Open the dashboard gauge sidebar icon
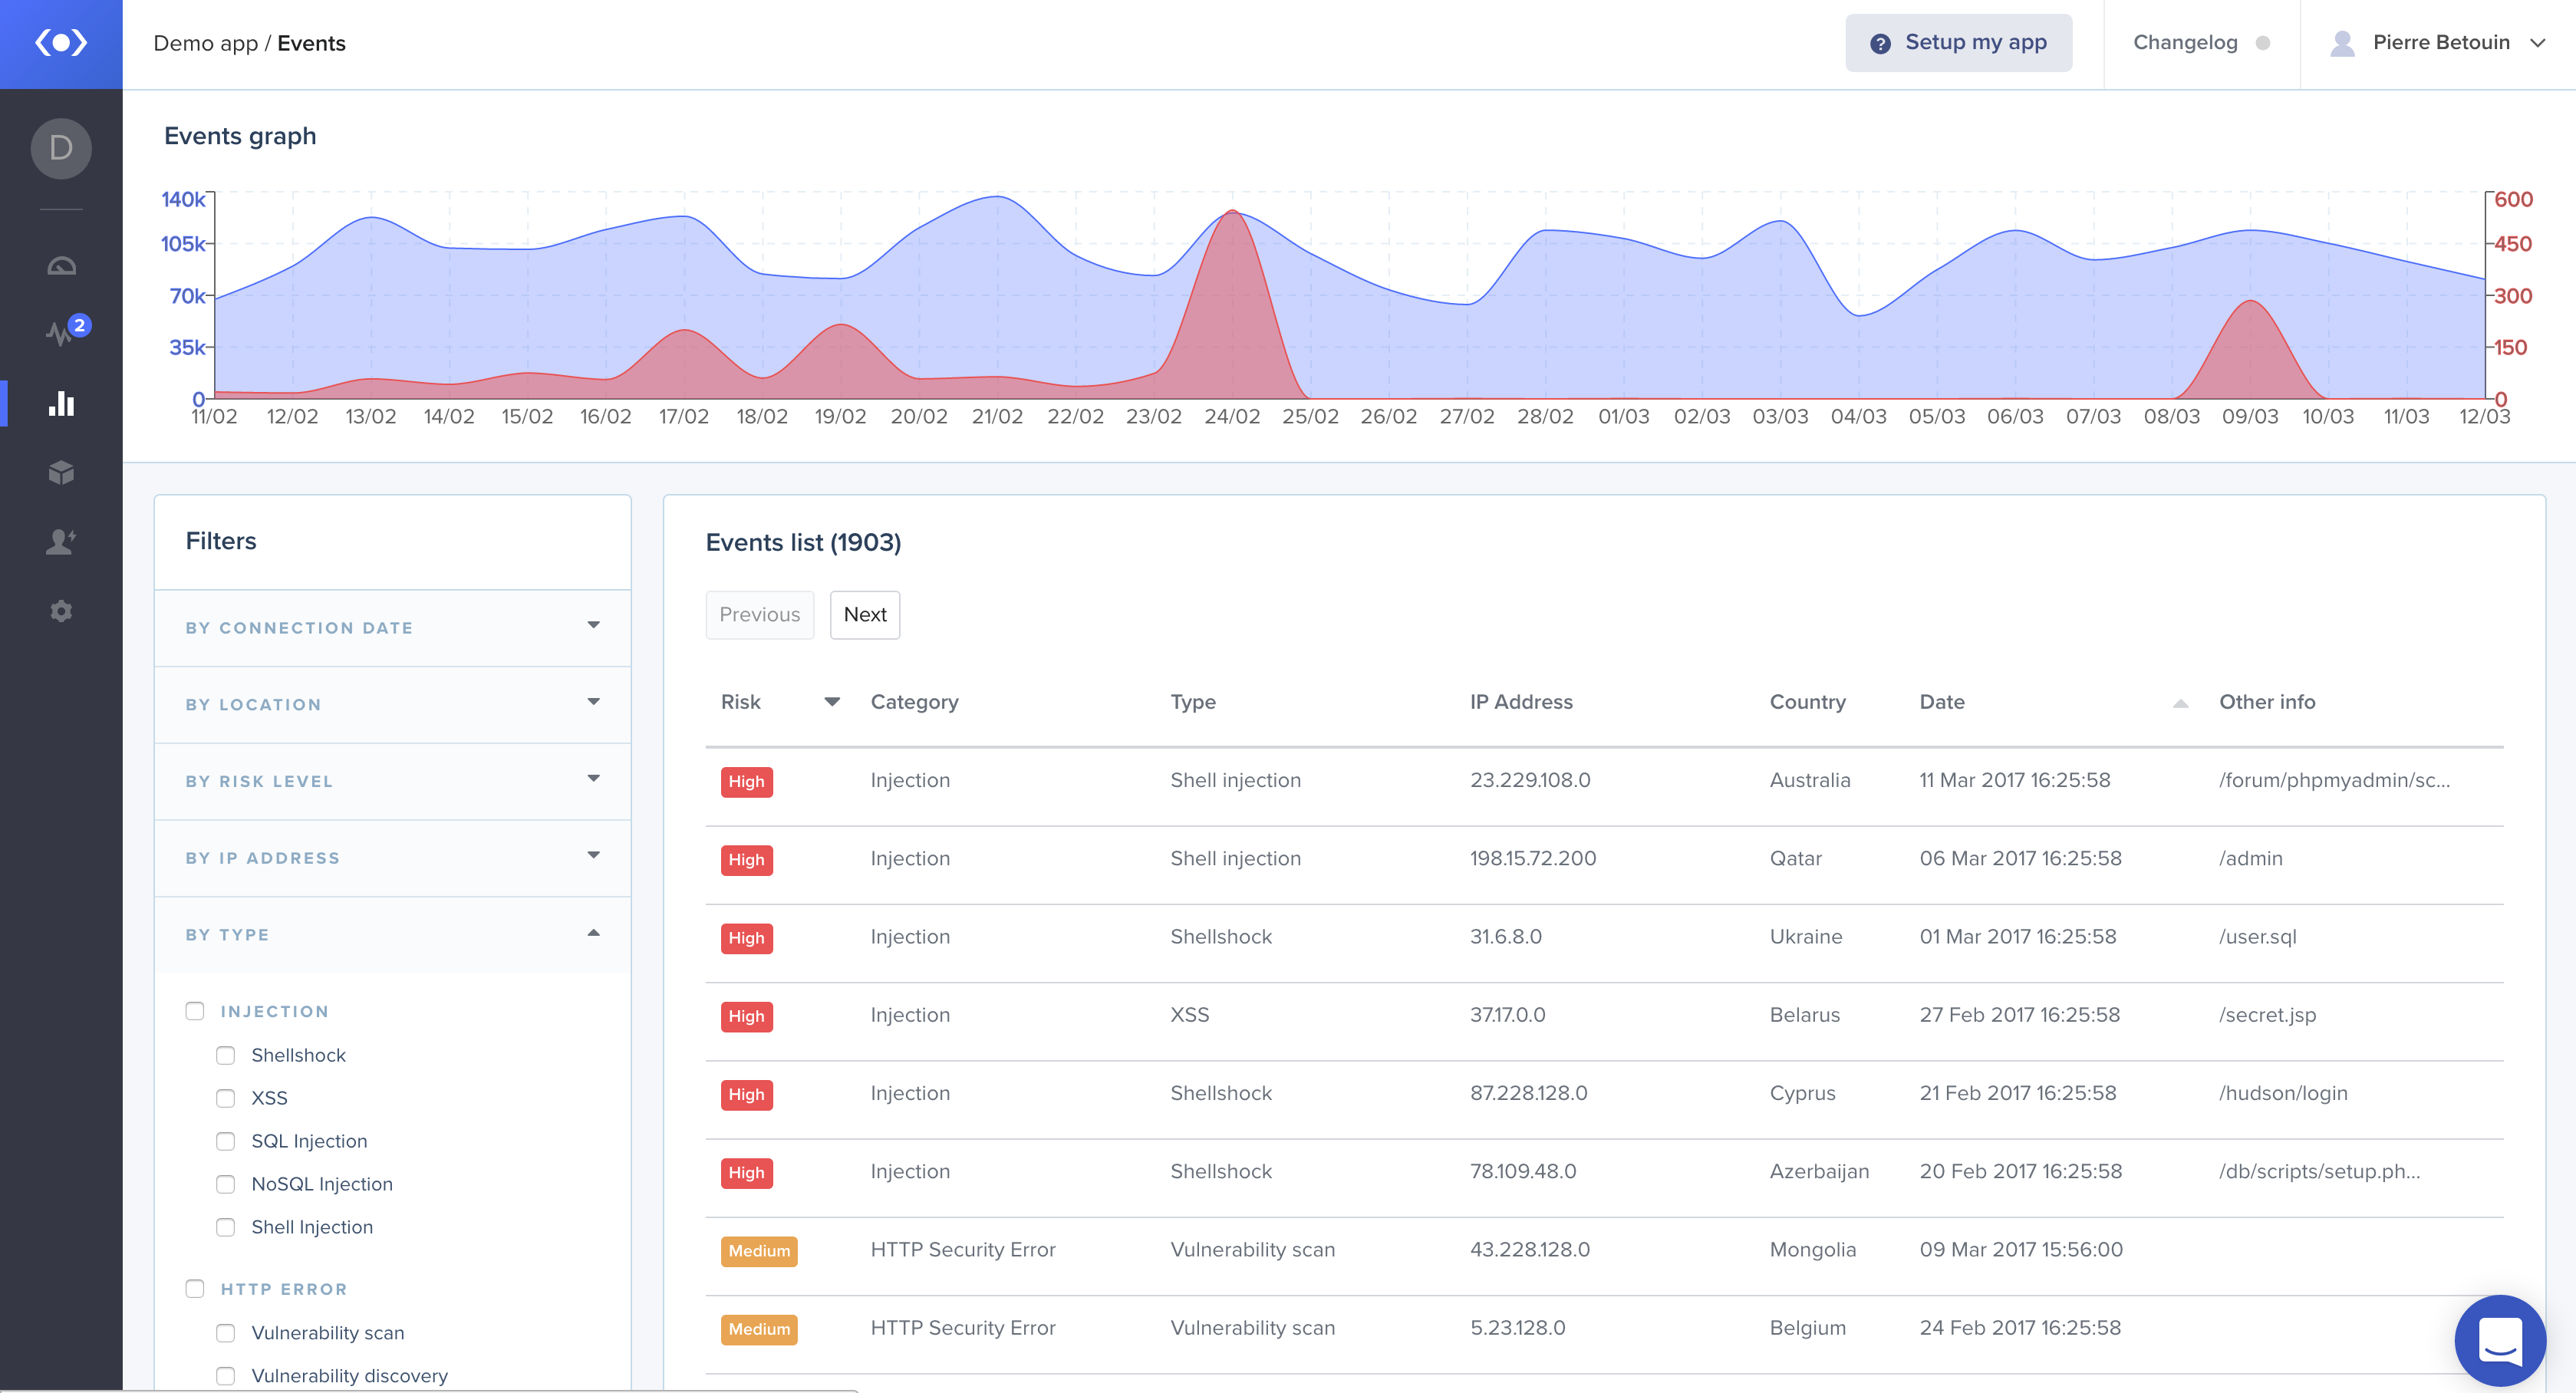The width and height of the screenshot is (2576, 1393). point(61,266)
